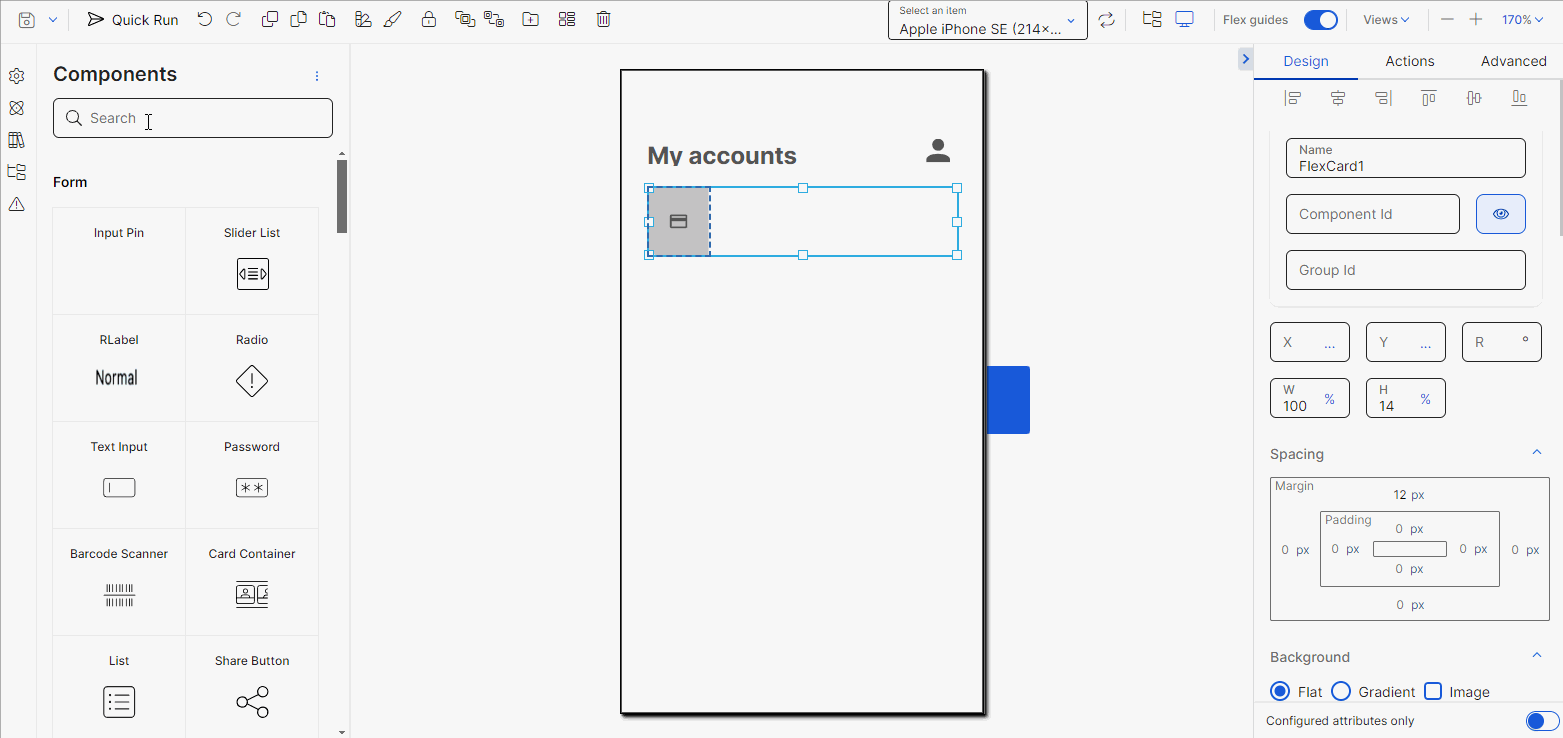
Task: Select the Delete trash icon
Action: (603, 18)
